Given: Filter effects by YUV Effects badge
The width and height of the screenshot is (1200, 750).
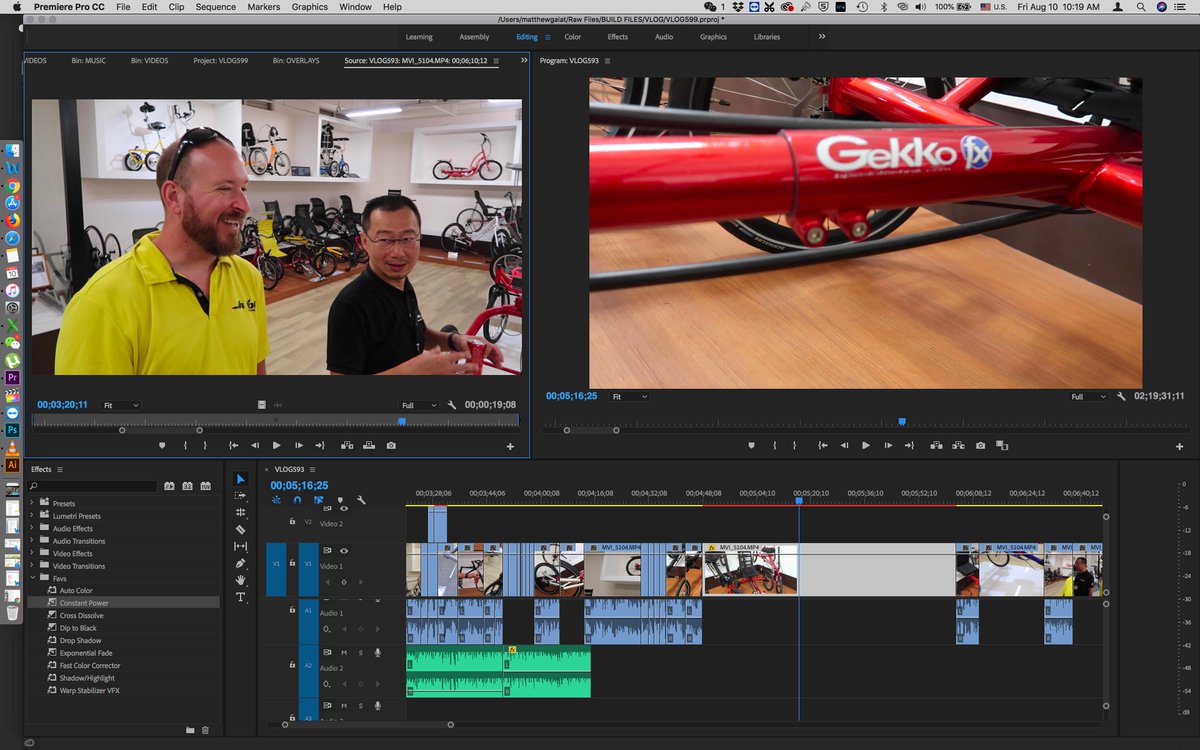Looking at the screenshot, I should tap(205, 486).
